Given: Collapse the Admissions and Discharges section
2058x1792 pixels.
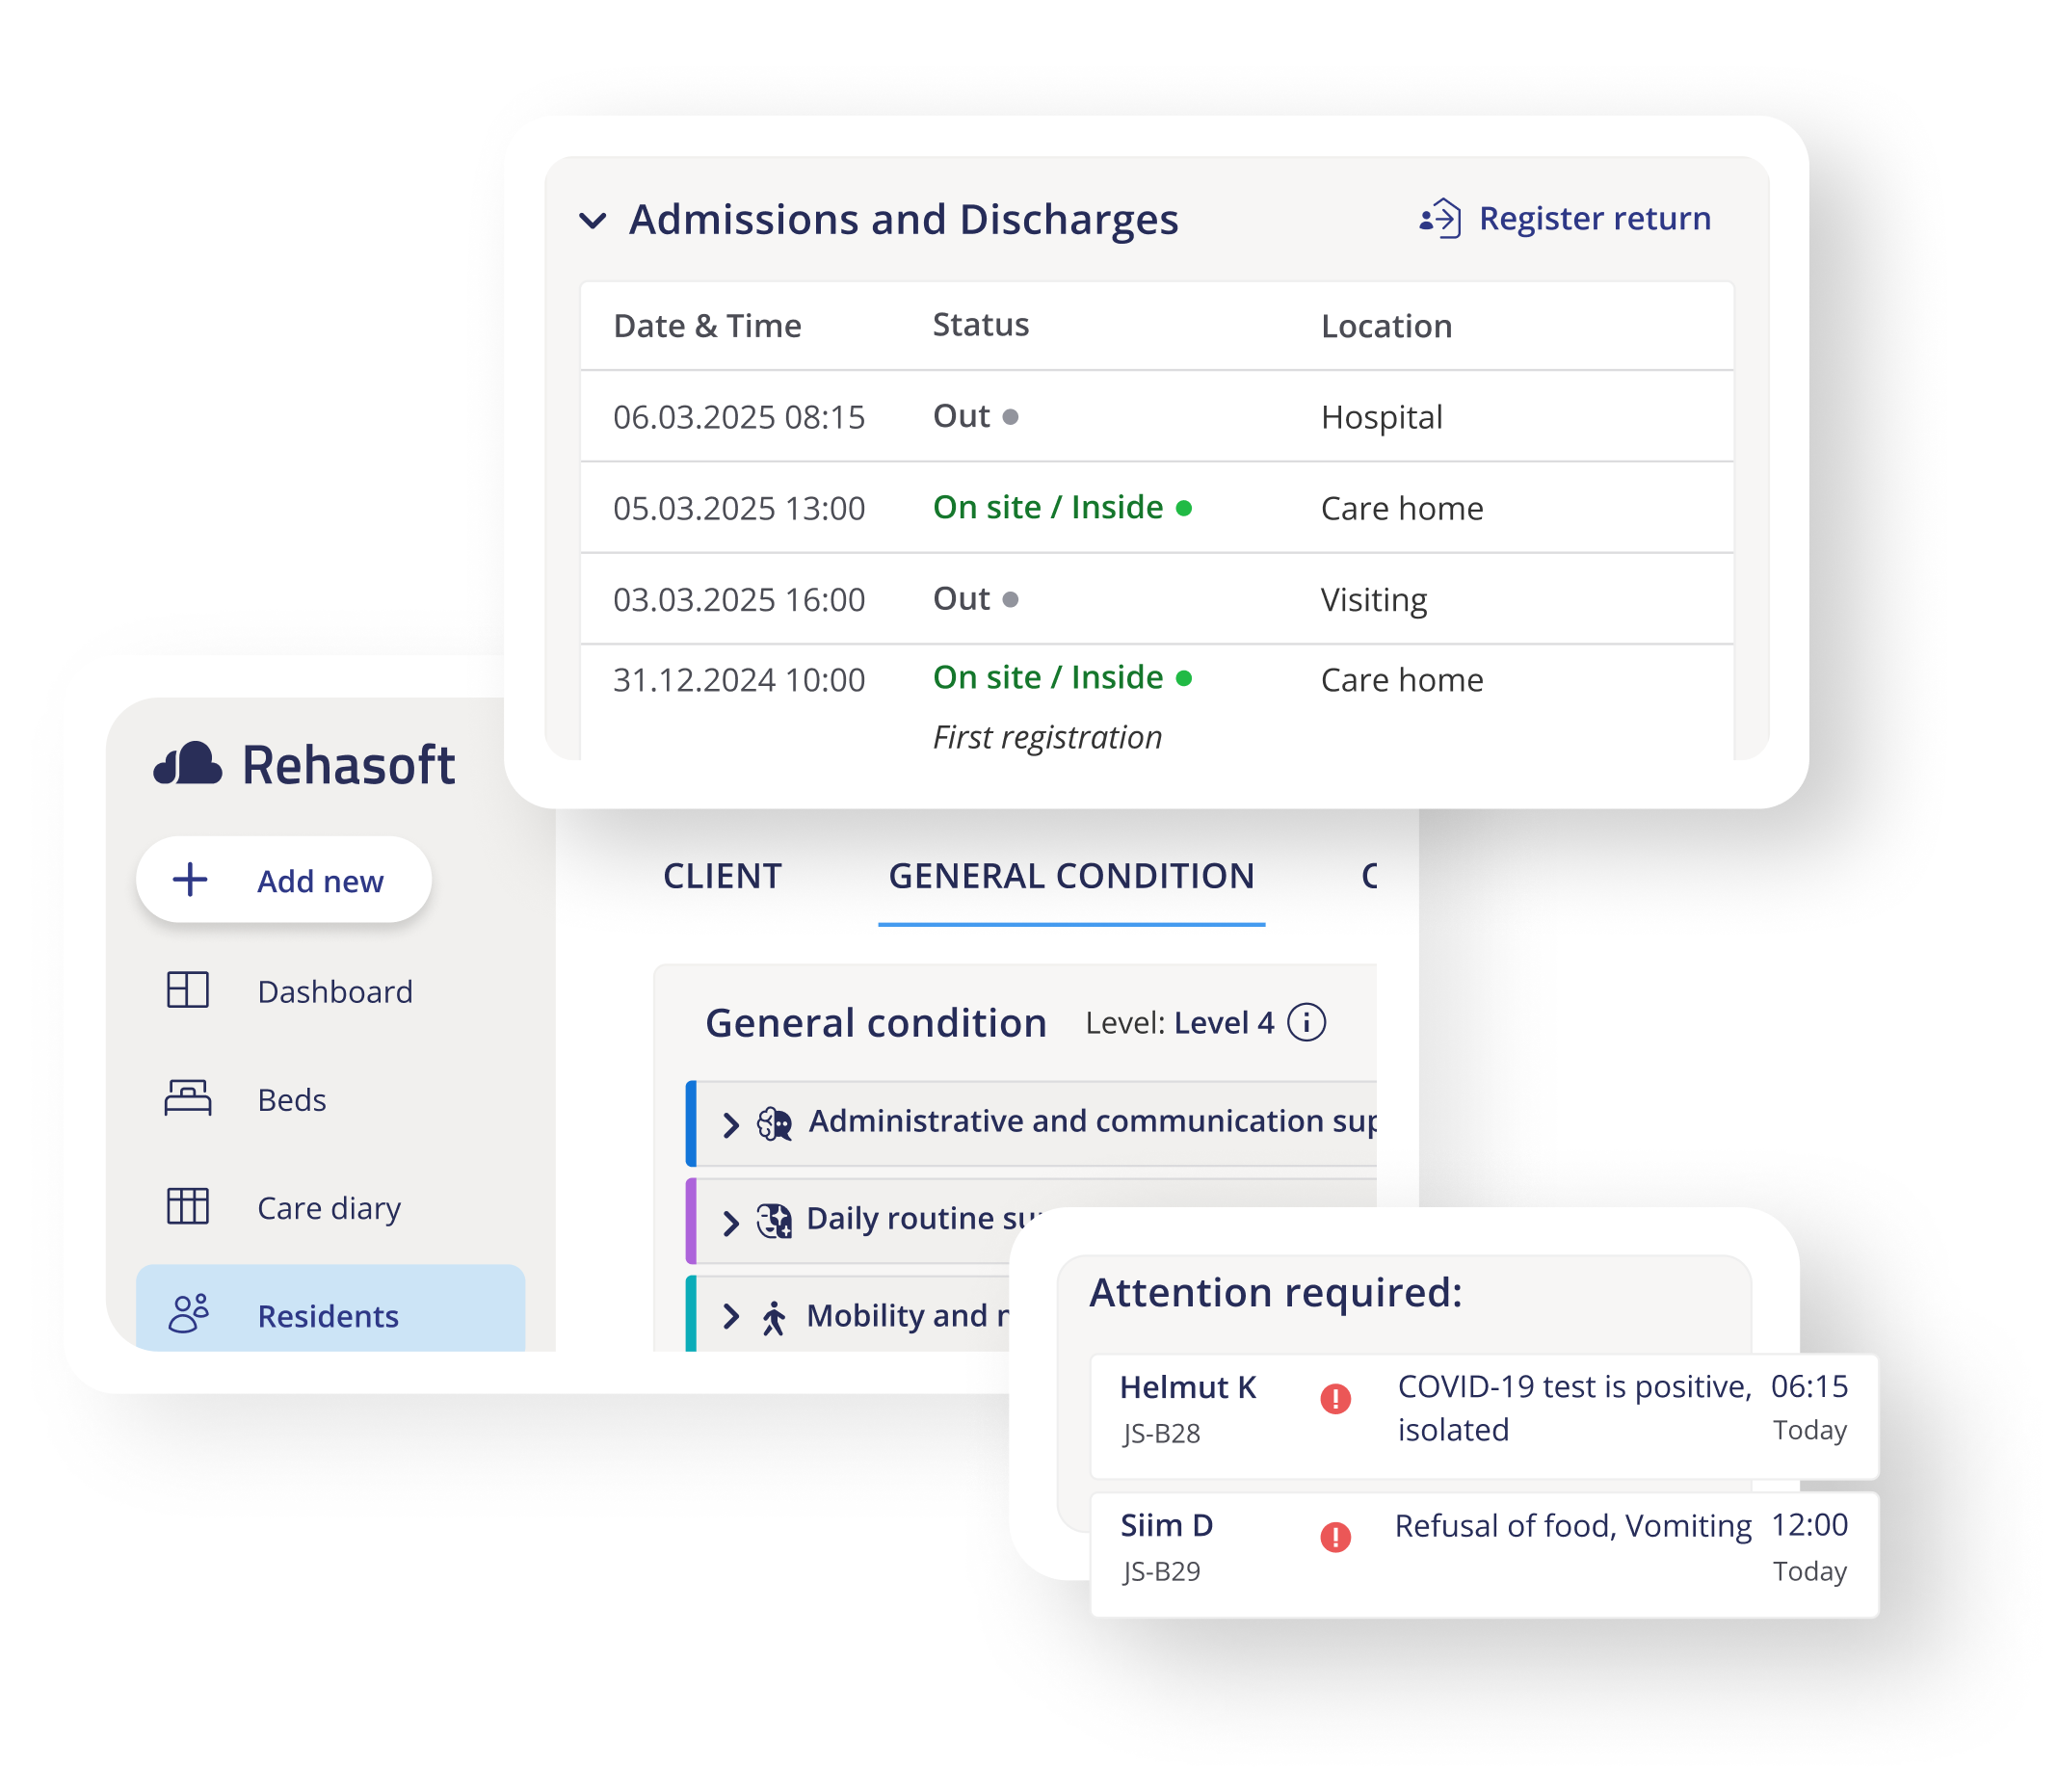Looking at the screenshot, I should pyautogui.click(x=593, y=220).
